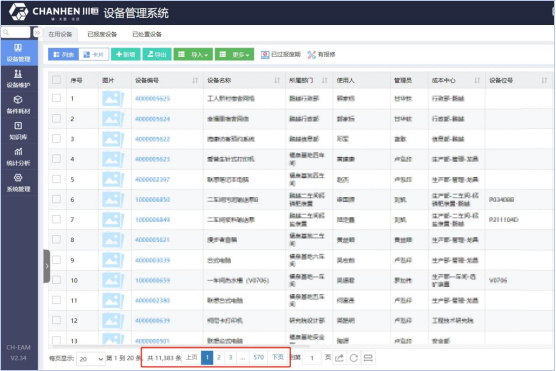The height and width of the screenshot is (371, 556).
Task: Open the 更多 dropdown button
Action: click(x=234, y=54)
